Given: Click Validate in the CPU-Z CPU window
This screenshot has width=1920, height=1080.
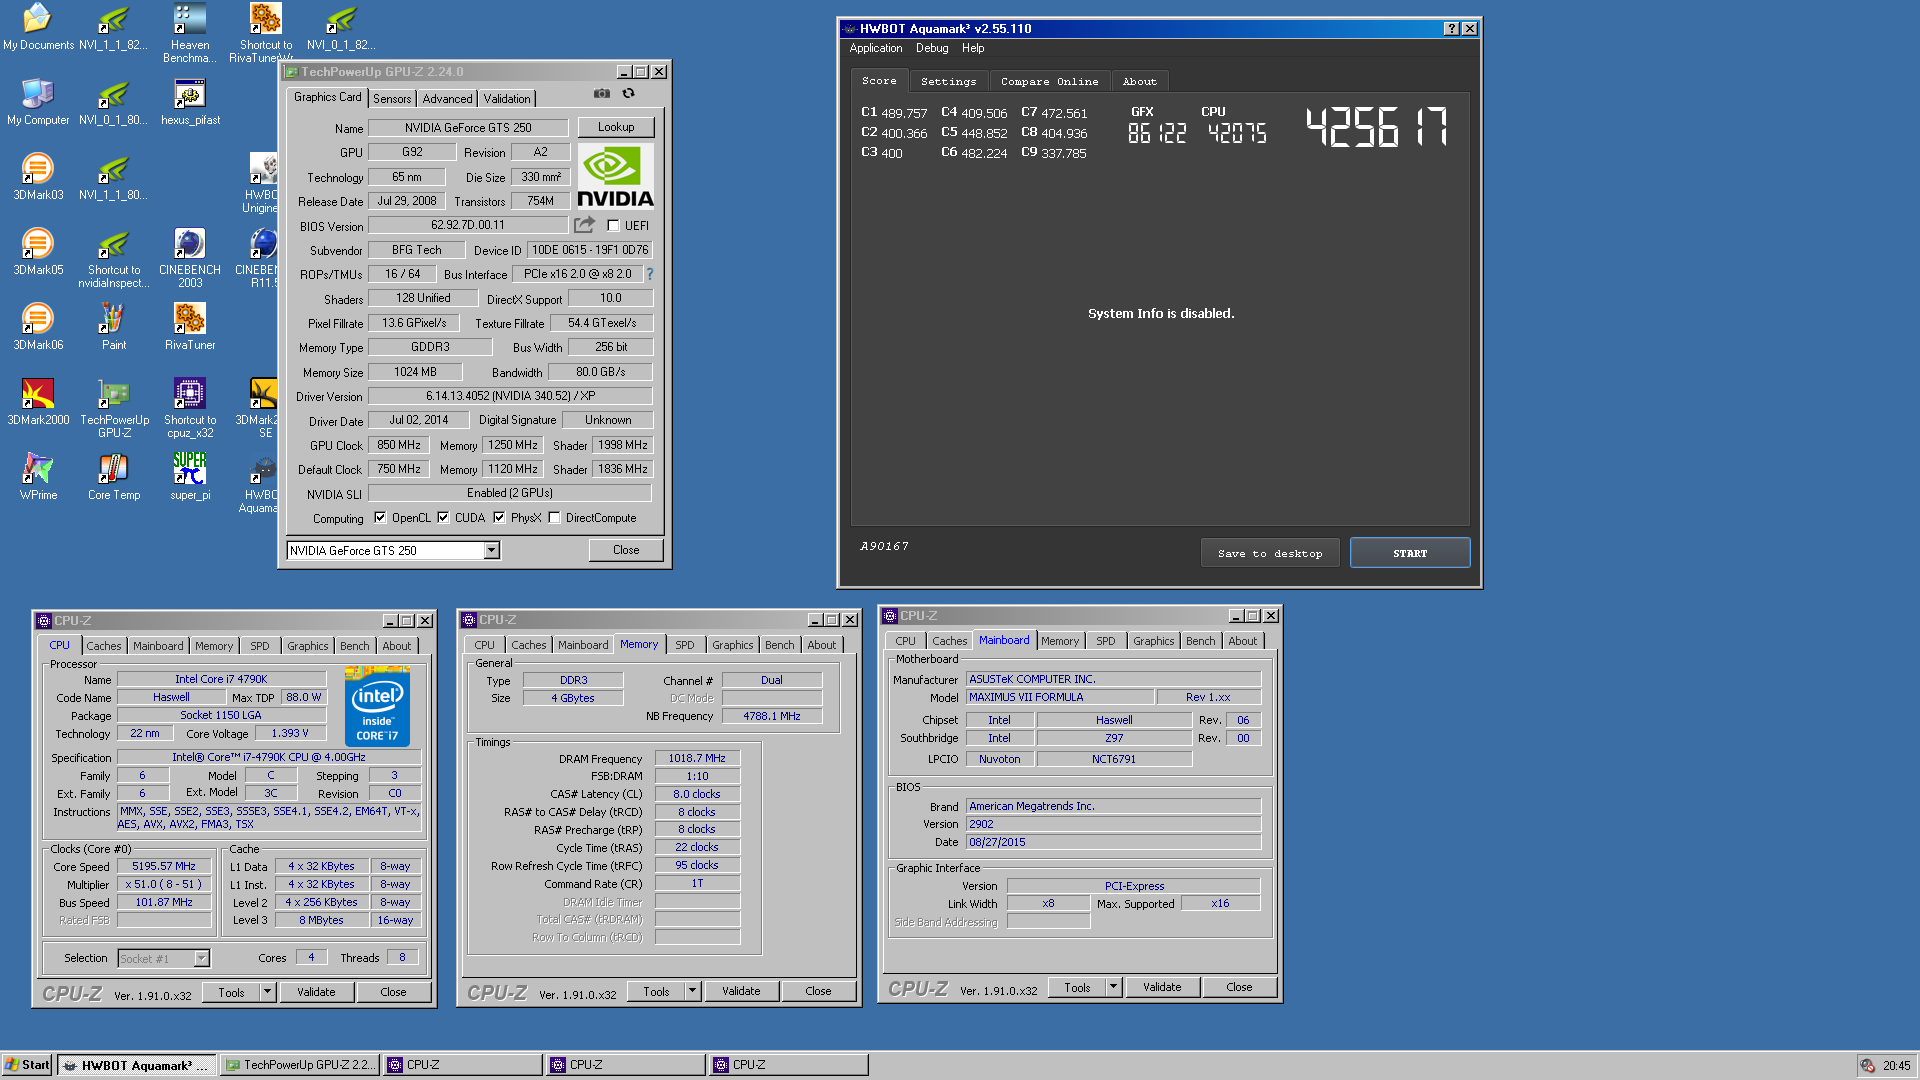Looking at the screenshot, I should point(316,992).
